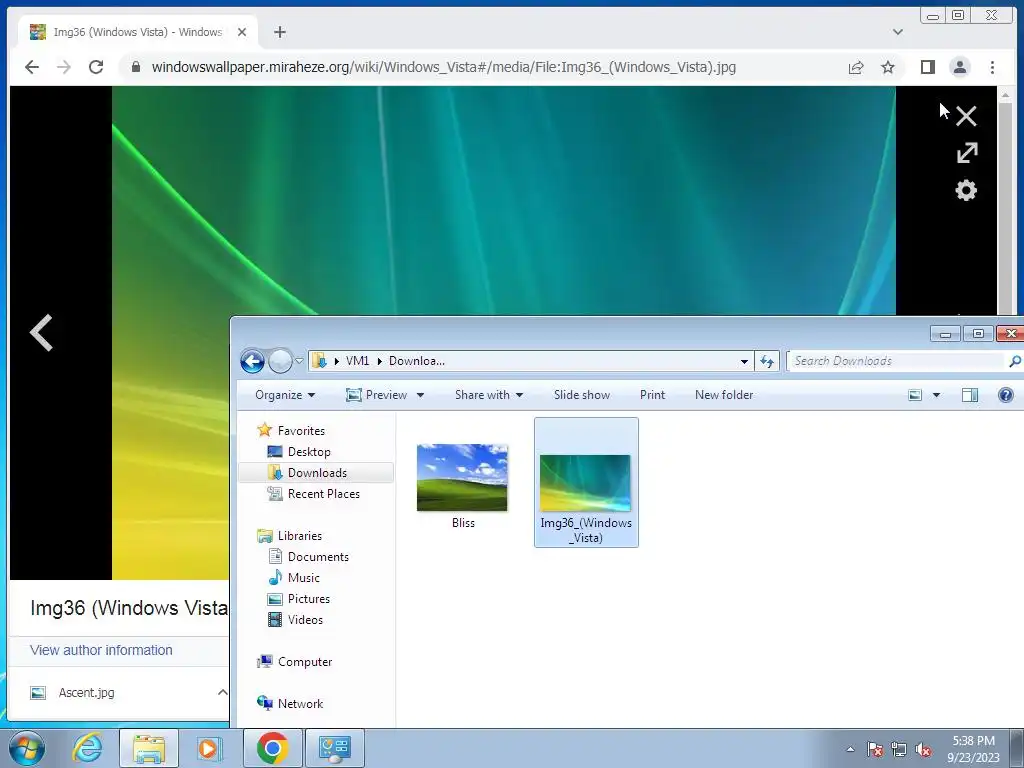Open Preview dropdown arrow

click(x=420, y=395)
